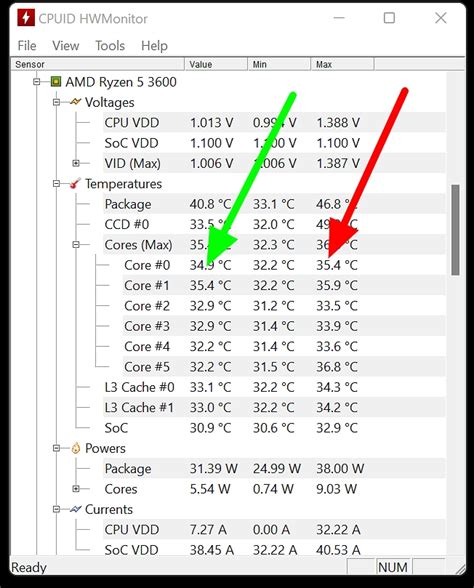Select the SoC VDD voltage row

(x=274, y=143)
